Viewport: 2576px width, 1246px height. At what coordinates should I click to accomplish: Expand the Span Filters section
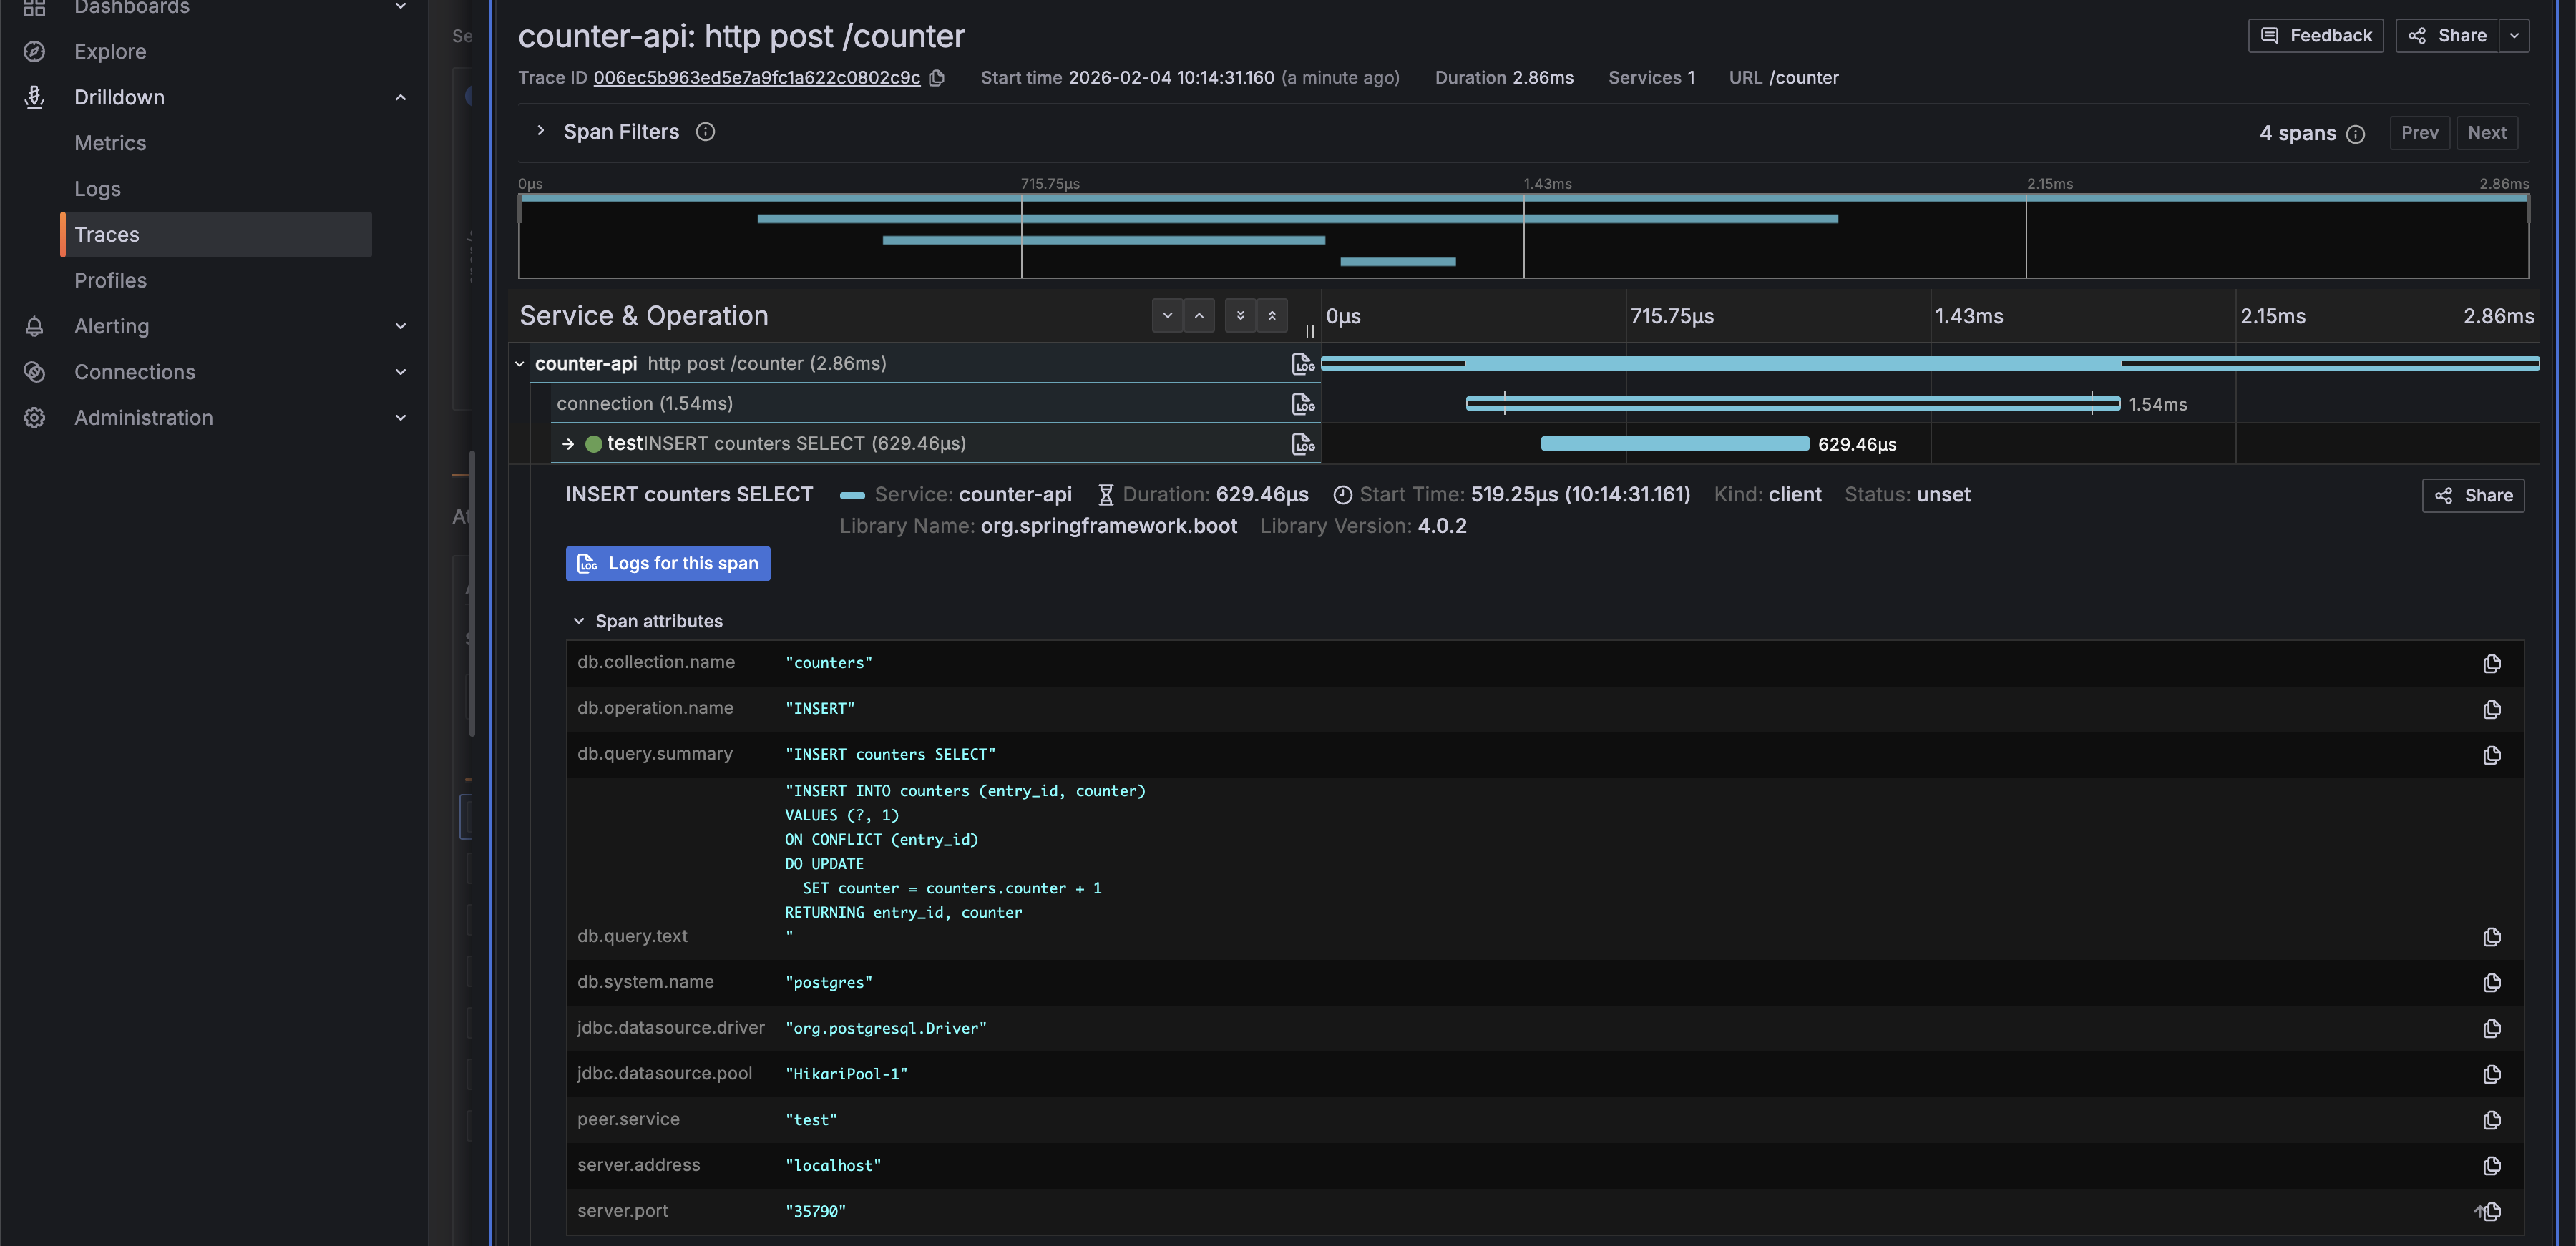pos(541,131)
